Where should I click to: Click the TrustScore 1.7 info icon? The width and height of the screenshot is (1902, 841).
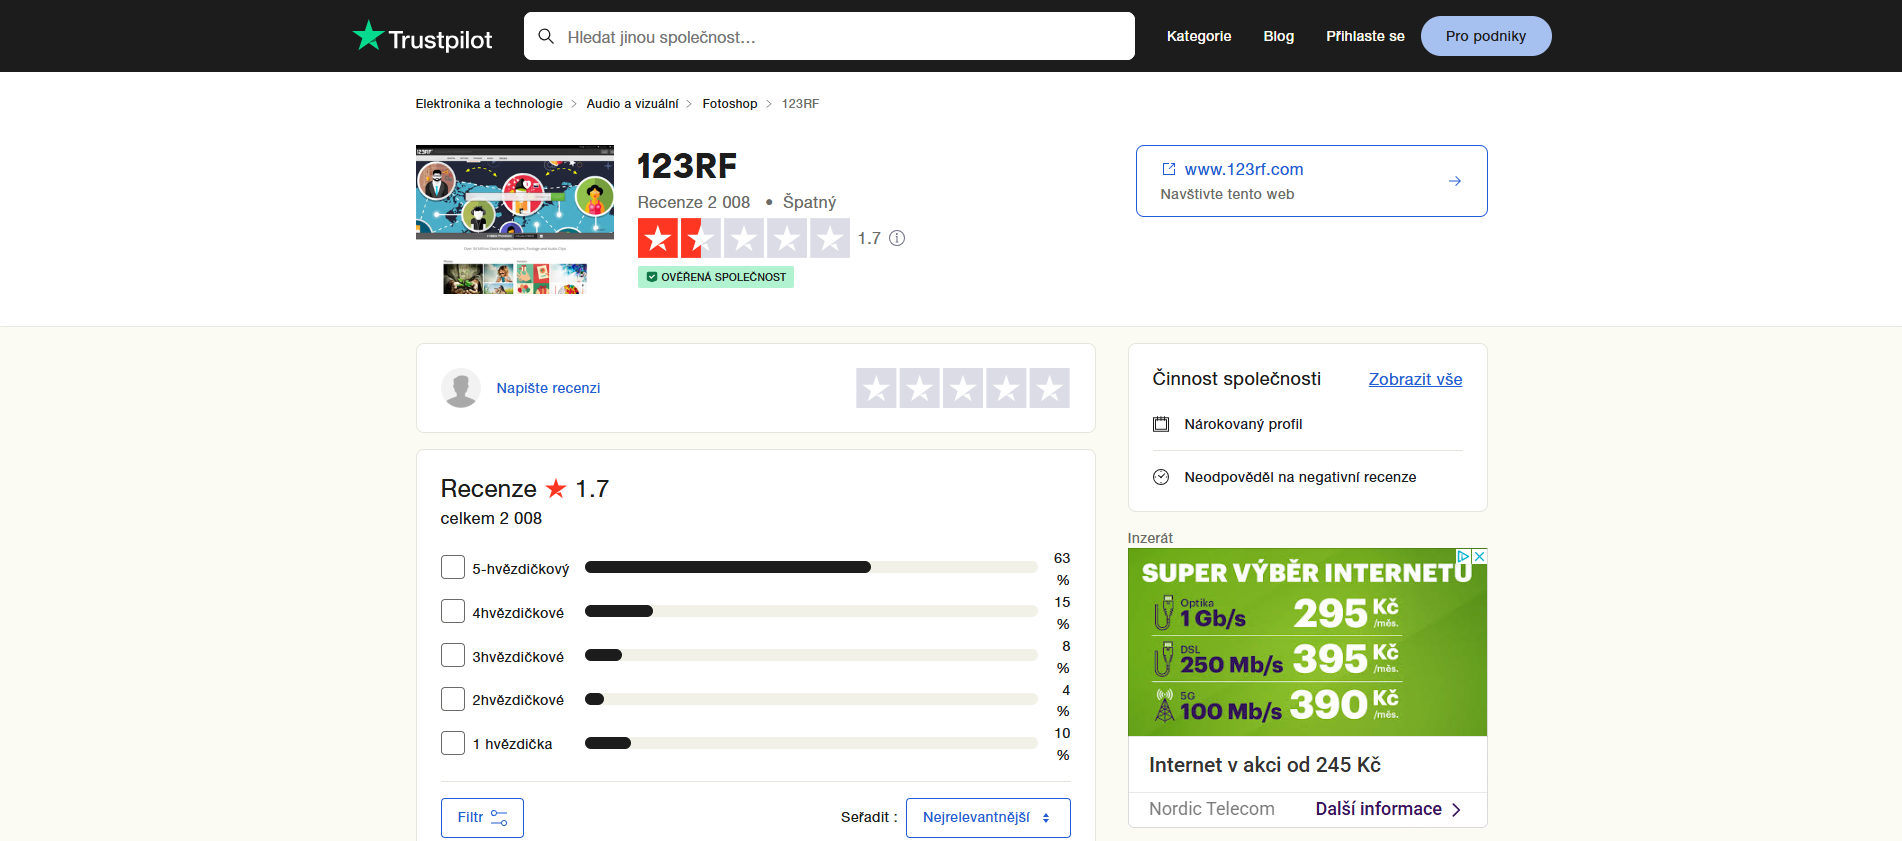(x=897, y=238)
